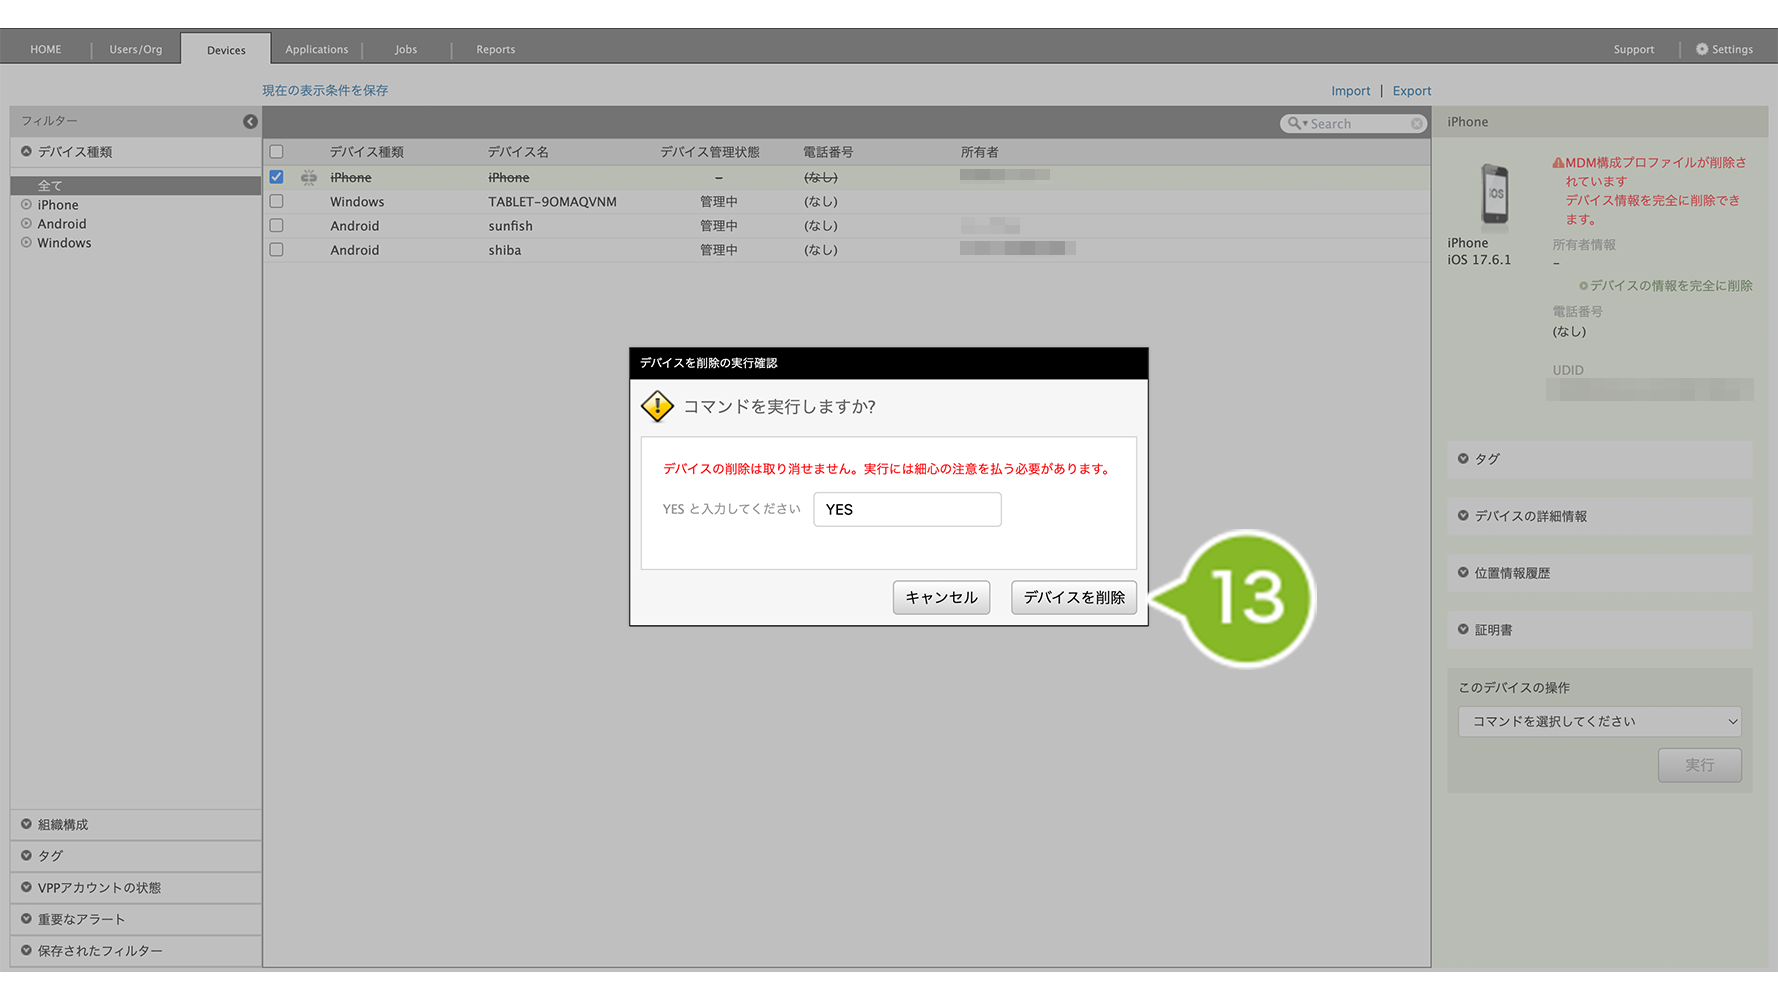Click the MDM profile warning triangle icon
The width and height of the screenshot is (1778, 1000).
[x=1558, y=163]
